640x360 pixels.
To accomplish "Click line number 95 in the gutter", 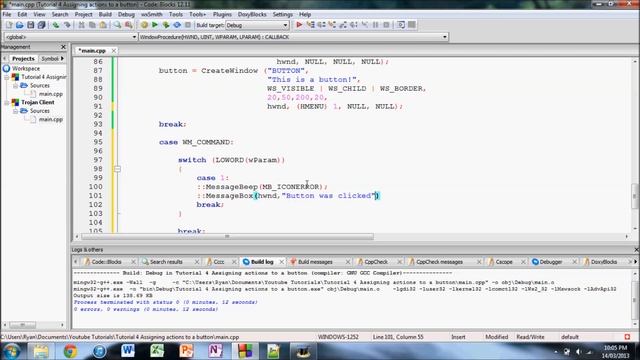I will click(96, 142).
